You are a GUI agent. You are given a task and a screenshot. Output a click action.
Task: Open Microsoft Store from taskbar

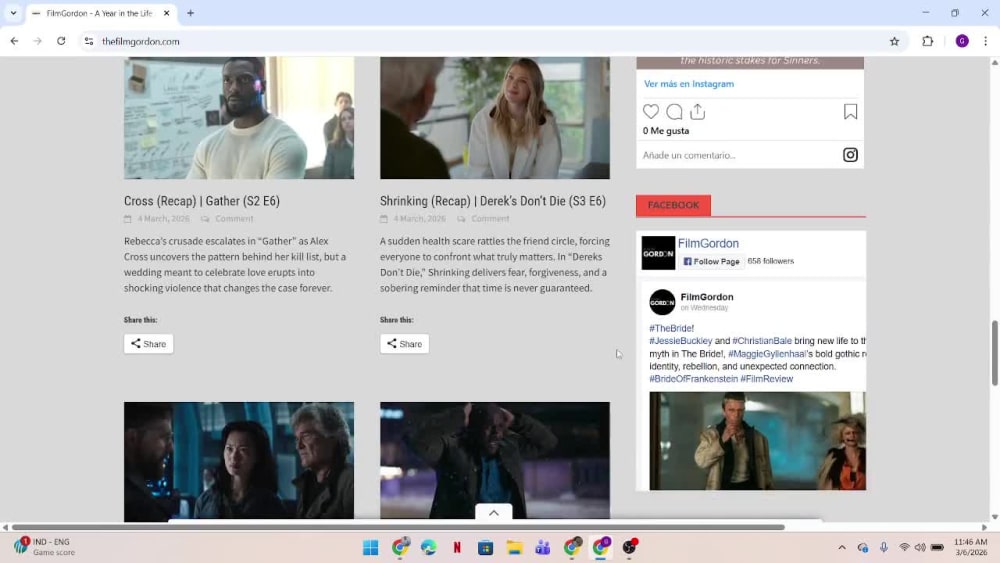coord(485,547)
